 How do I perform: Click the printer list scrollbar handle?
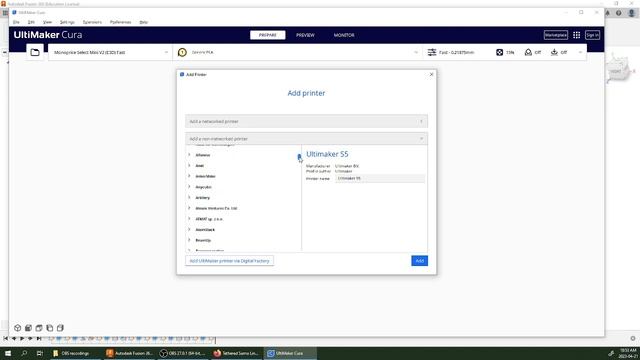pos(299,157)
